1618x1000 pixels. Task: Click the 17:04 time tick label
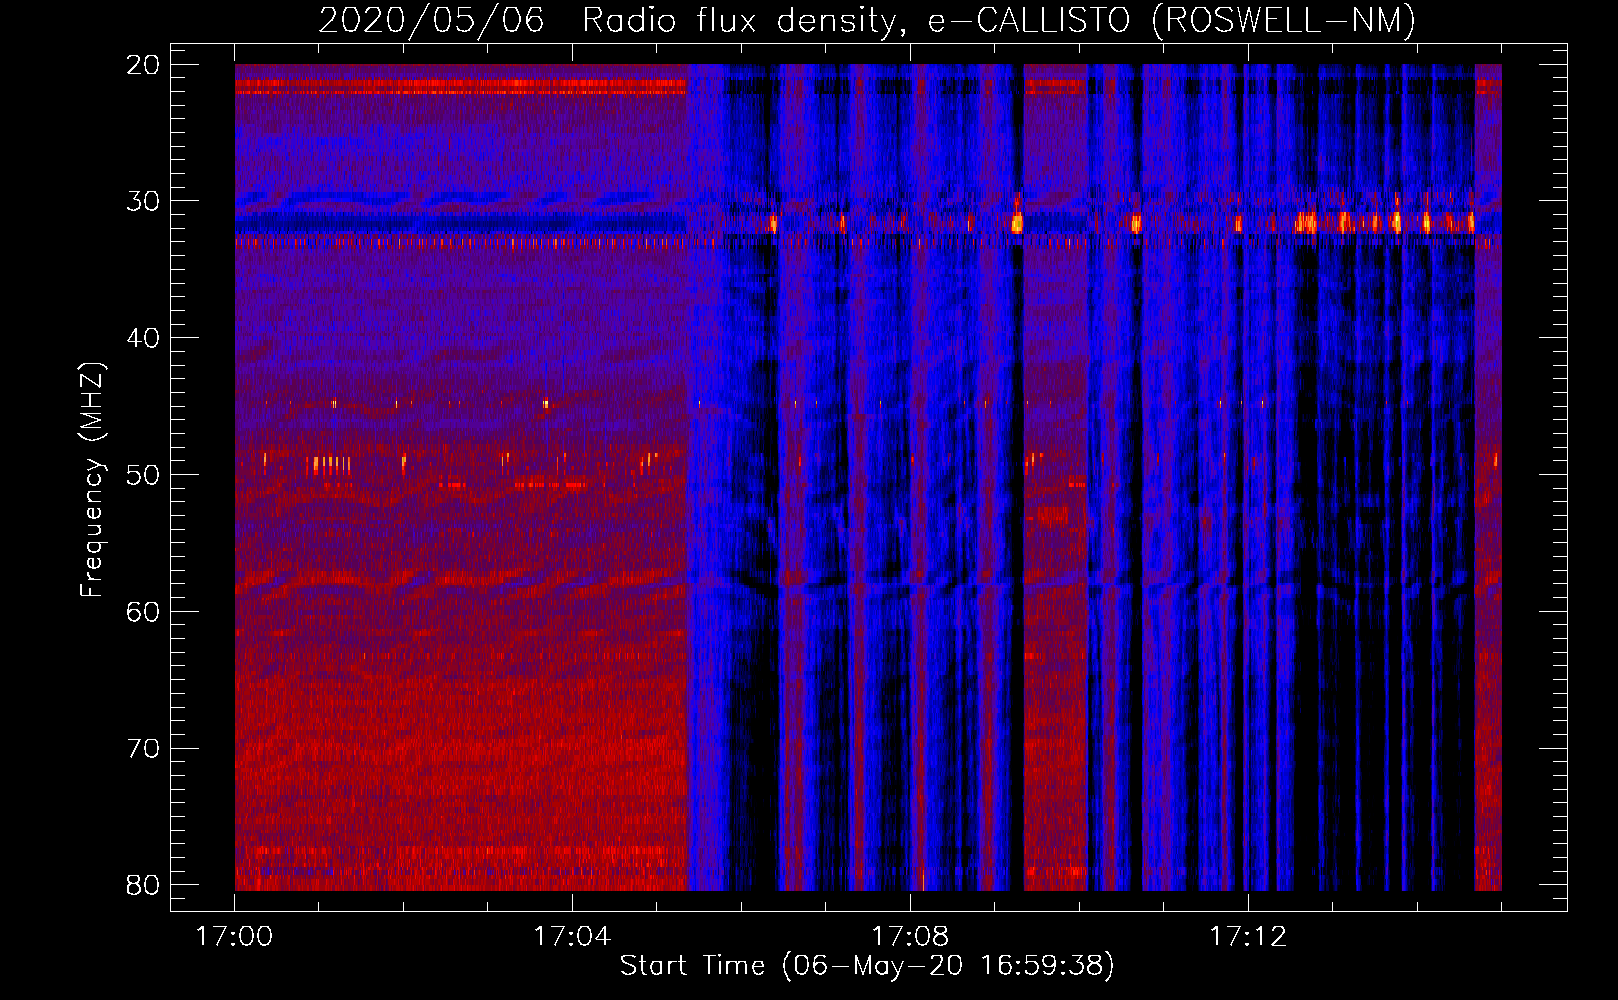point(572,937)
